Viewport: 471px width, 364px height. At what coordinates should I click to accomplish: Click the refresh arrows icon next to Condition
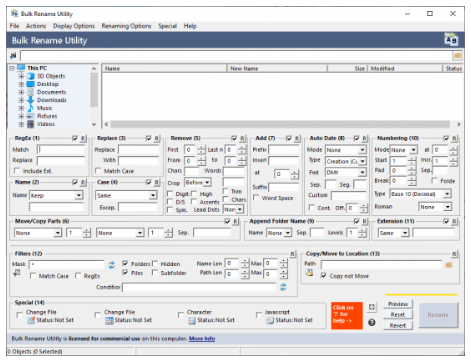point(283,287)
